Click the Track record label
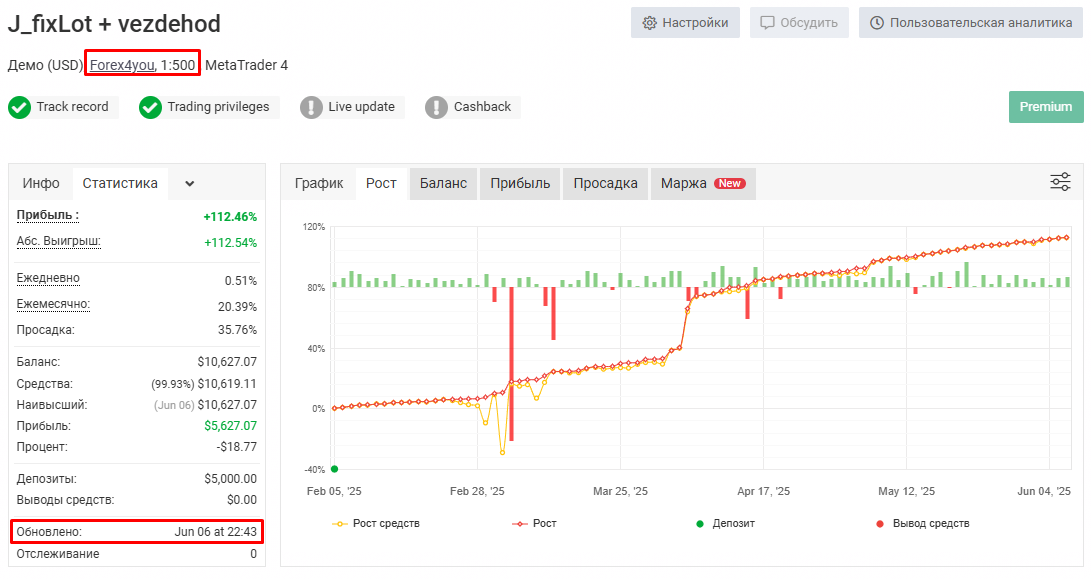Image resolution: width=1091 pixels, height=579 pixels. tap(72, 106)
